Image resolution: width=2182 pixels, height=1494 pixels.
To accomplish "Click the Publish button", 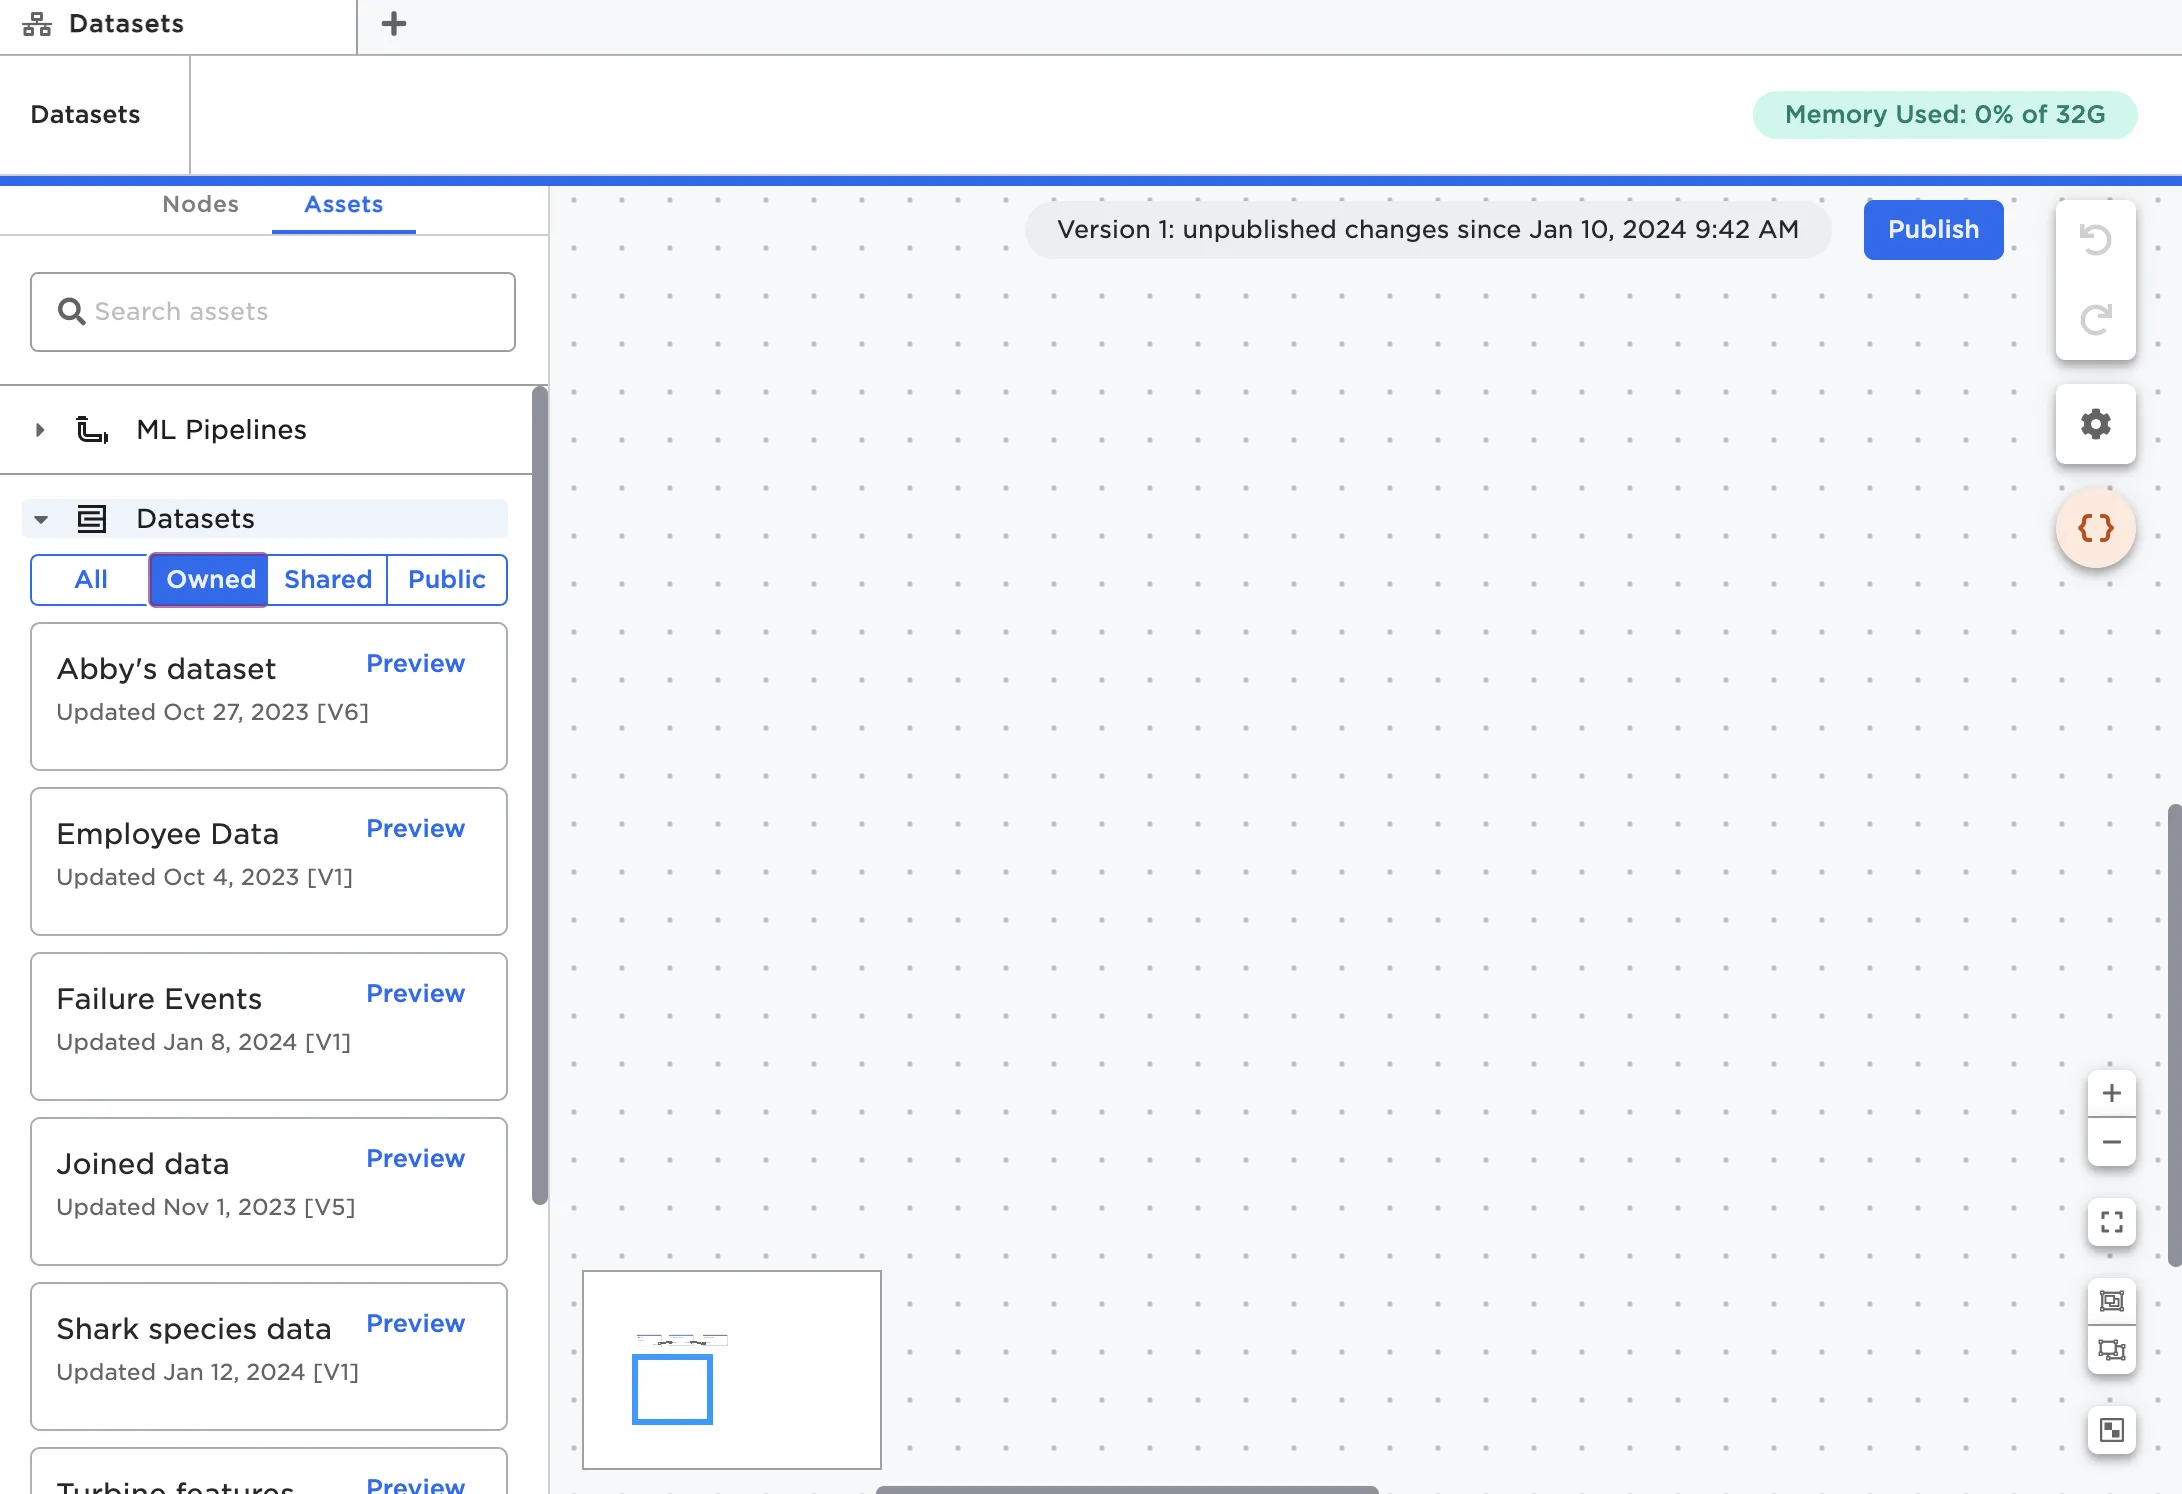I will point(1932,230).
